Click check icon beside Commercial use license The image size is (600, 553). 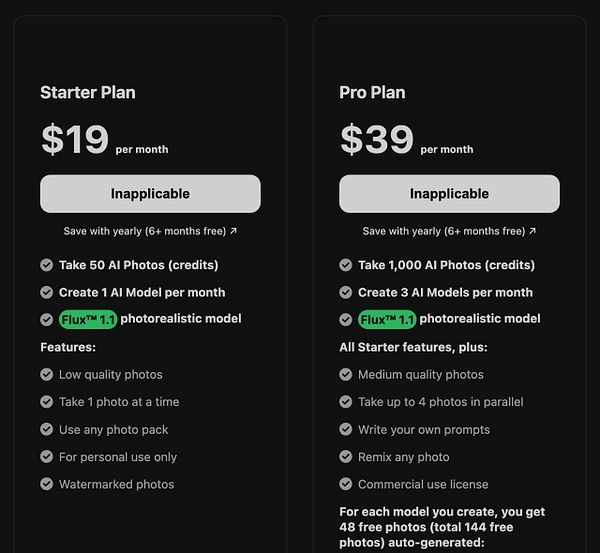tap(346, 484)
